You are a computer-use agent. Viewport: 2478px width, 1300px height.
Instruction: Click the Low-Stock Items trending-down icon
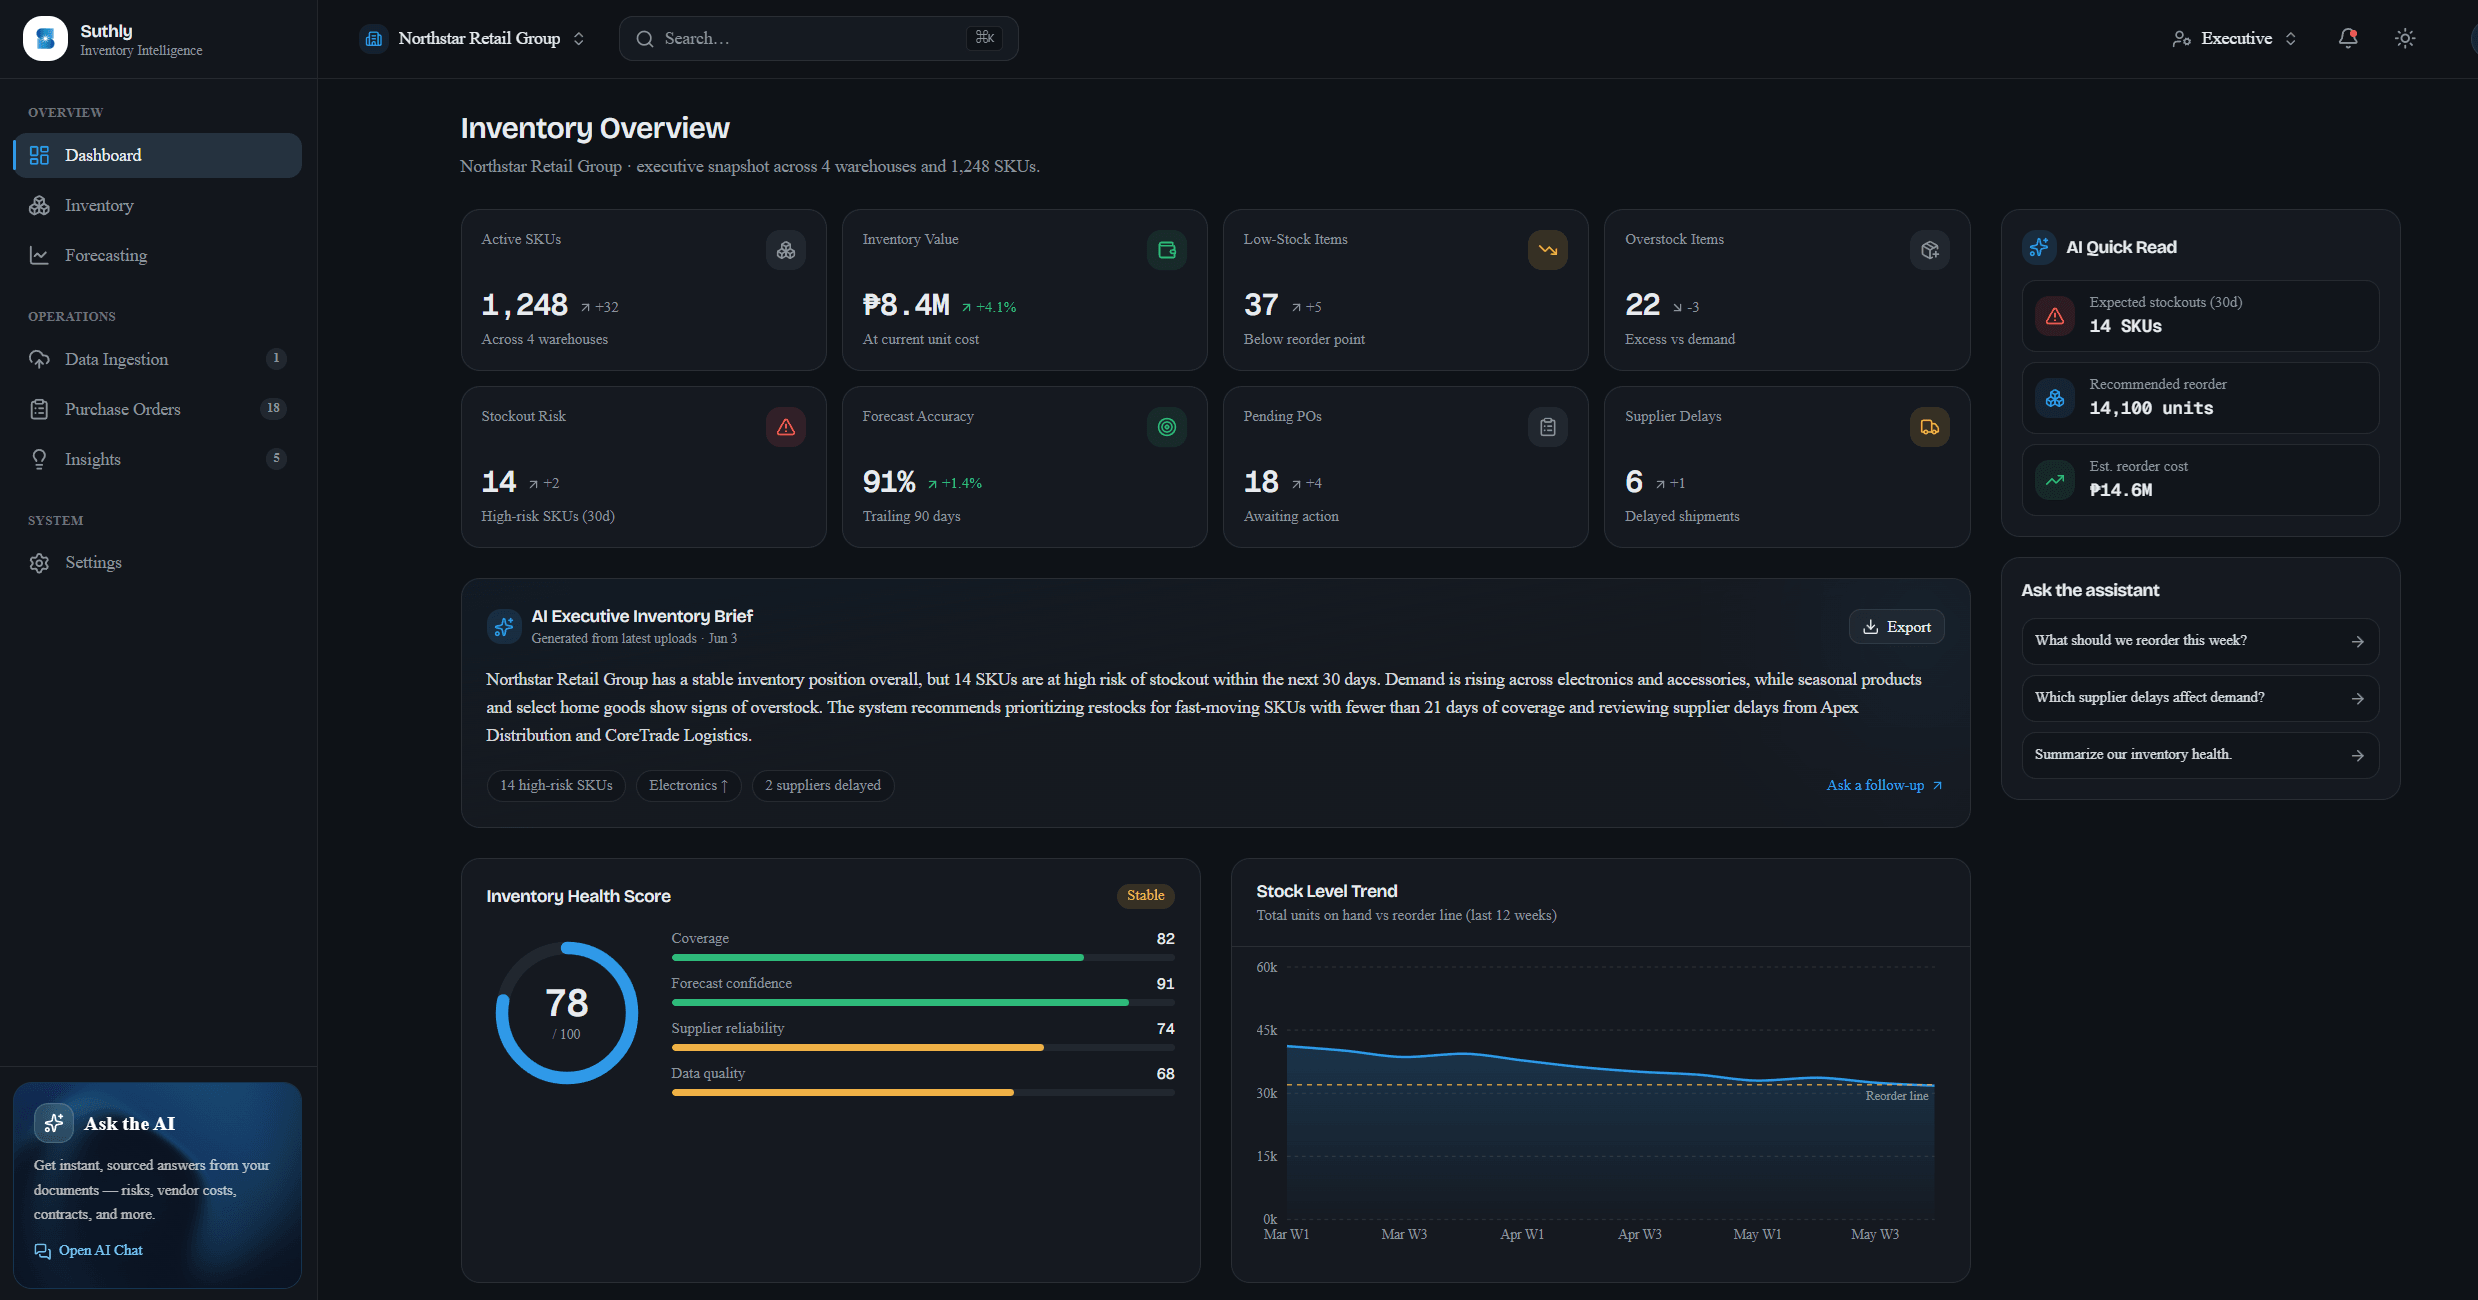pyautogui.click(x=1548, y=250)
